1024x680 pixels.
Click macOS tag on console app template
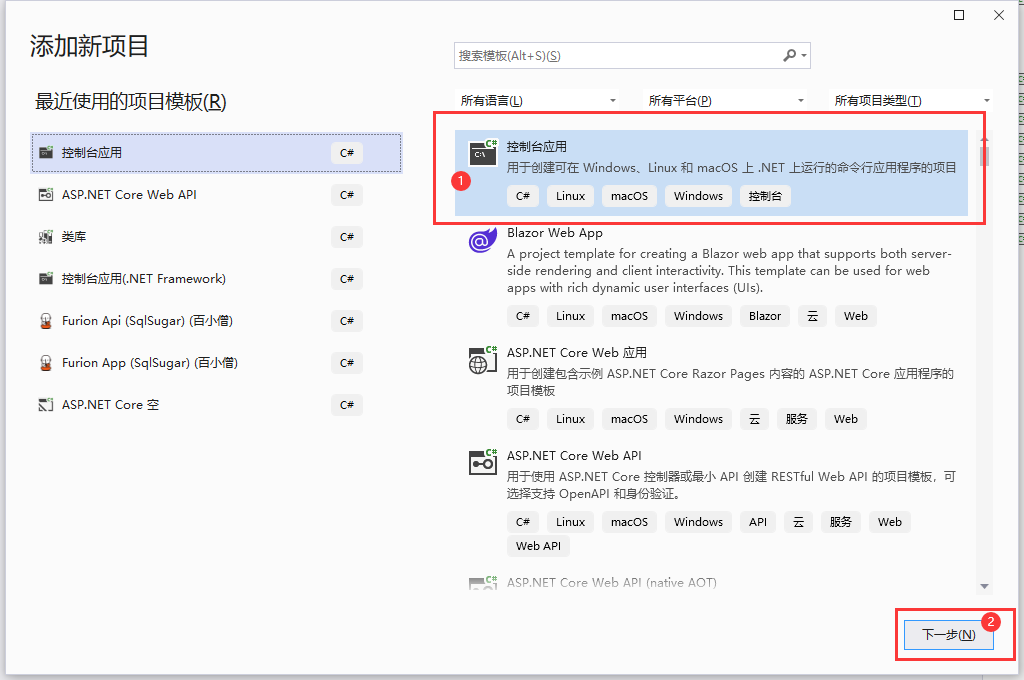coord(629,196)
